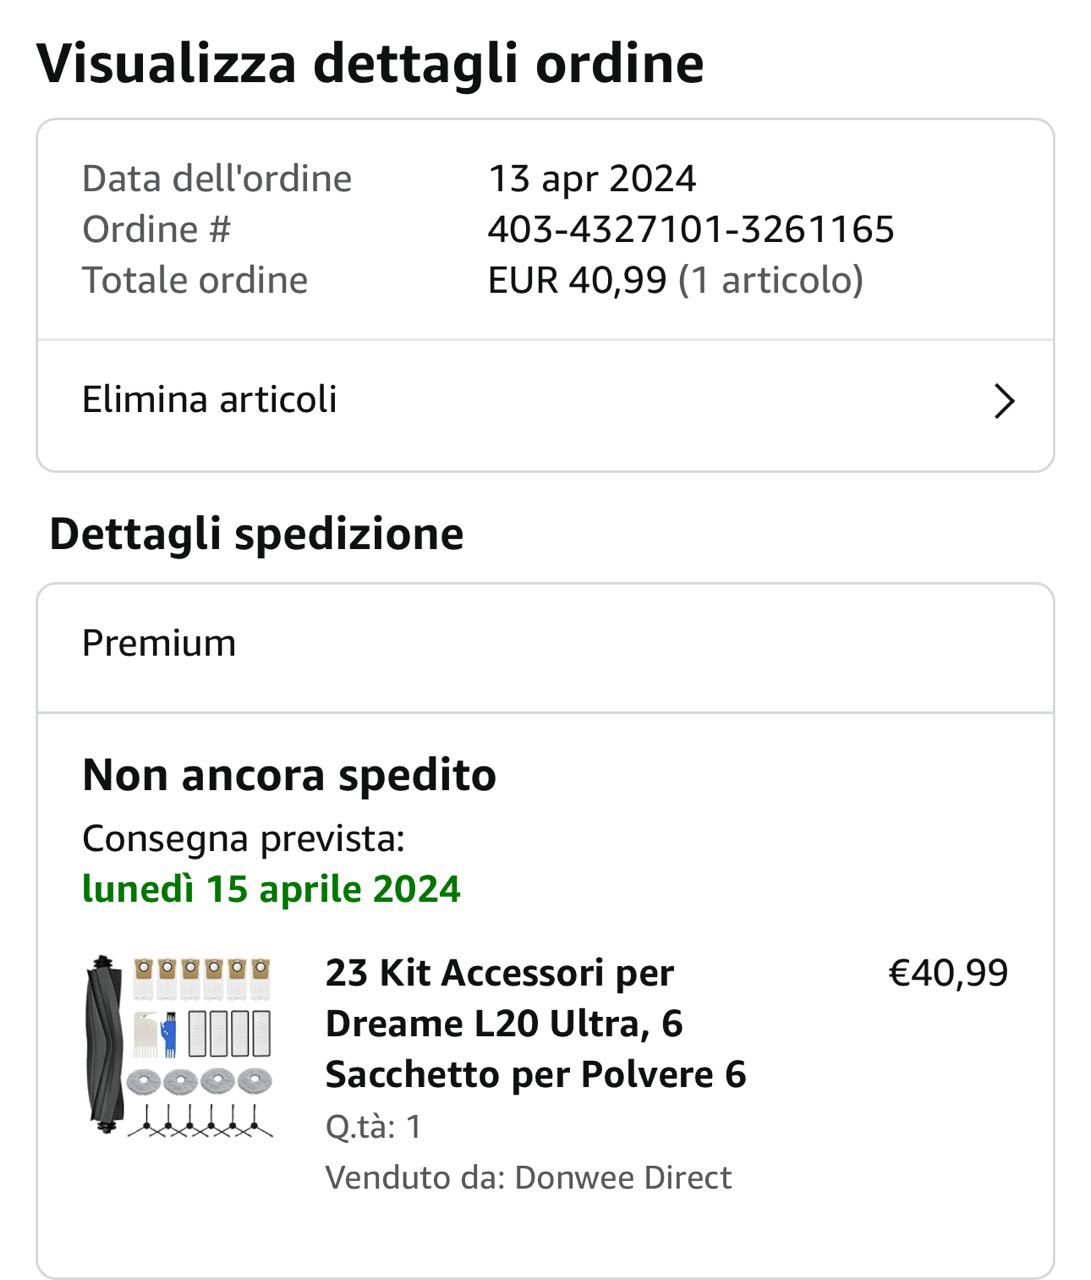The width and height of the screenshot is (1091, 1280).
Task: Click the EUR 40,99 order total
Action: 576,280
